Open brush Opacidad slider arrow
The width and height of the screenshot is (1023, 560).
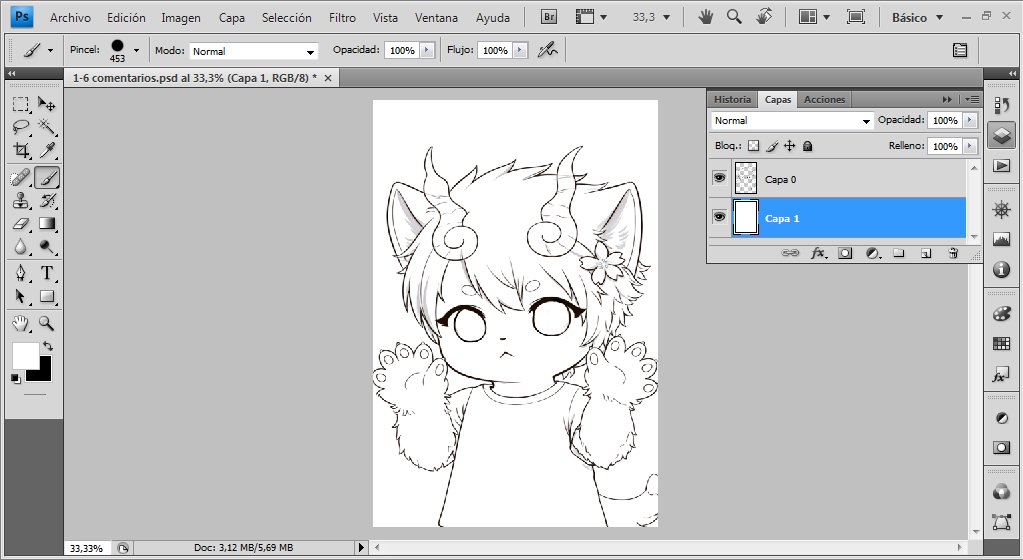pyautogui.click(x=427, y=50)
